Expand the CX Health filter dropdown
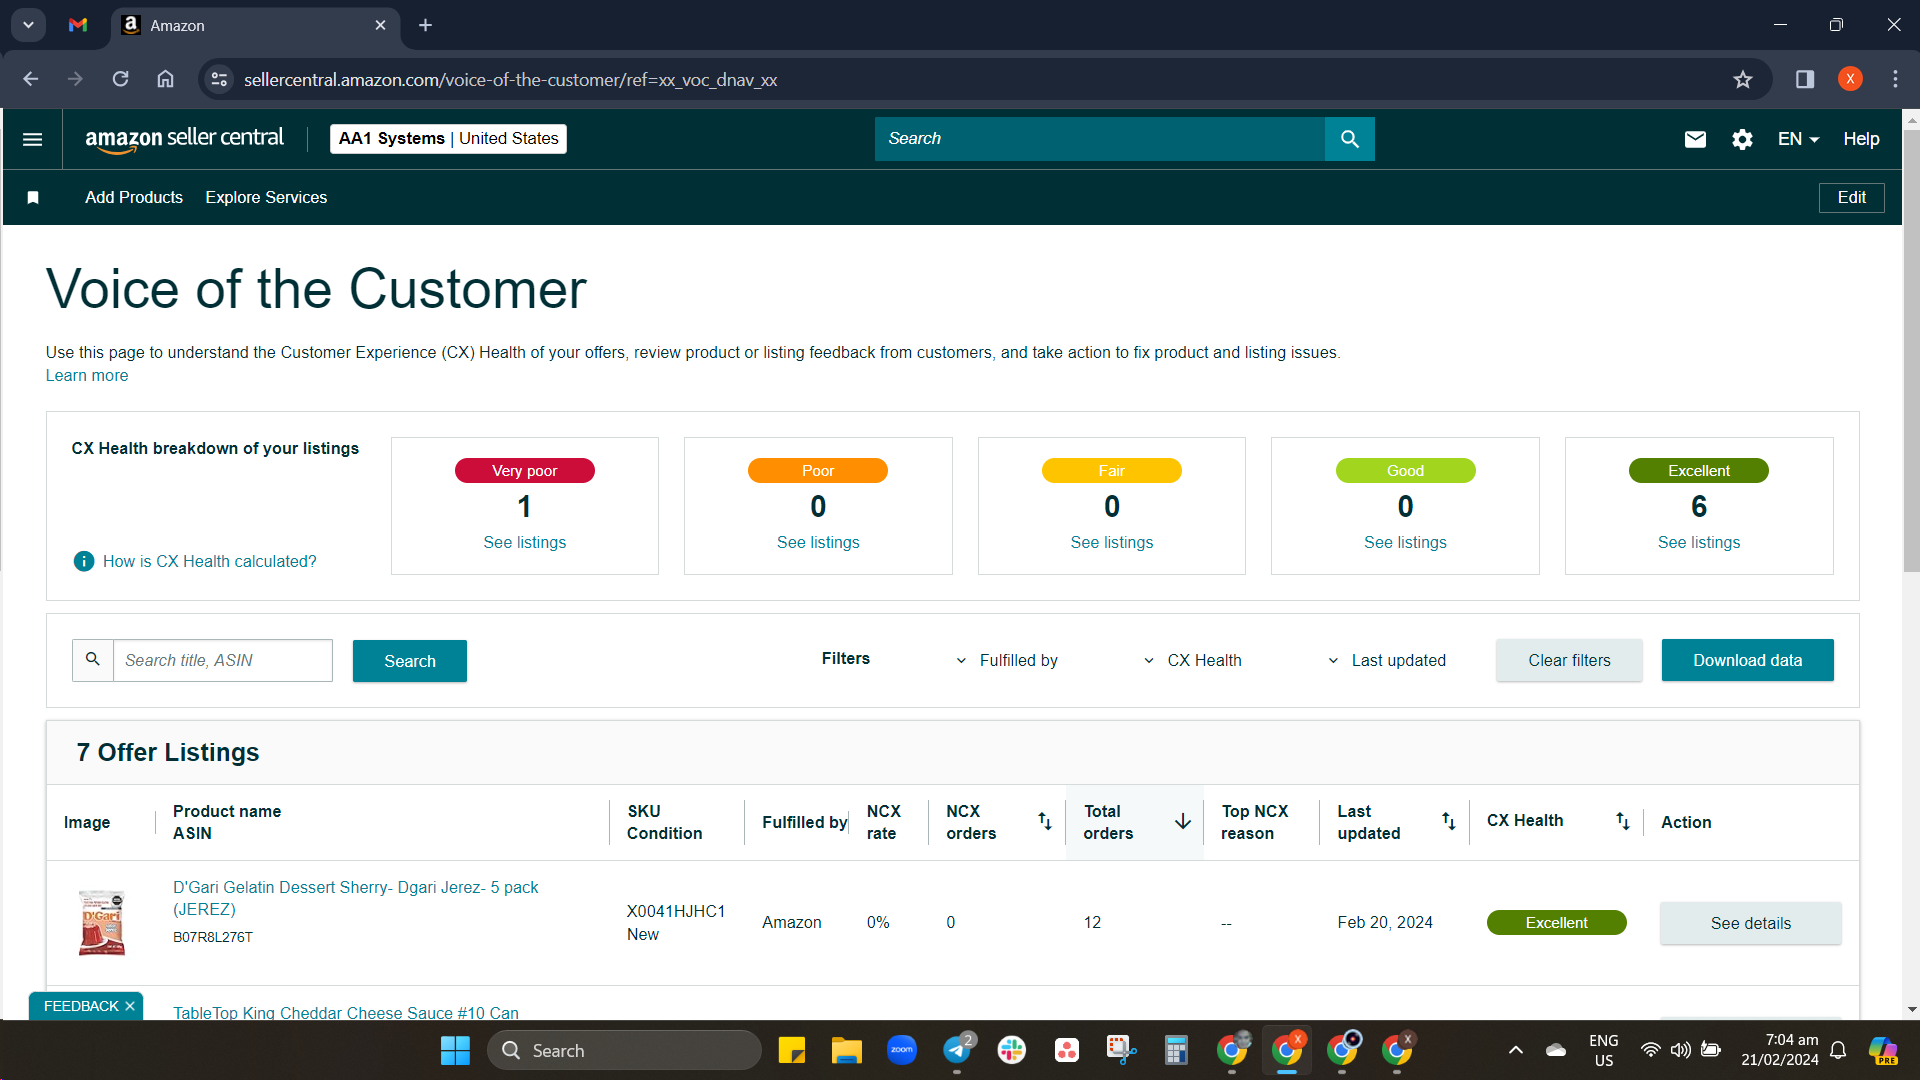Image resolution: width=1920 pixels, height=1080 pixels. coord(1192,660)
